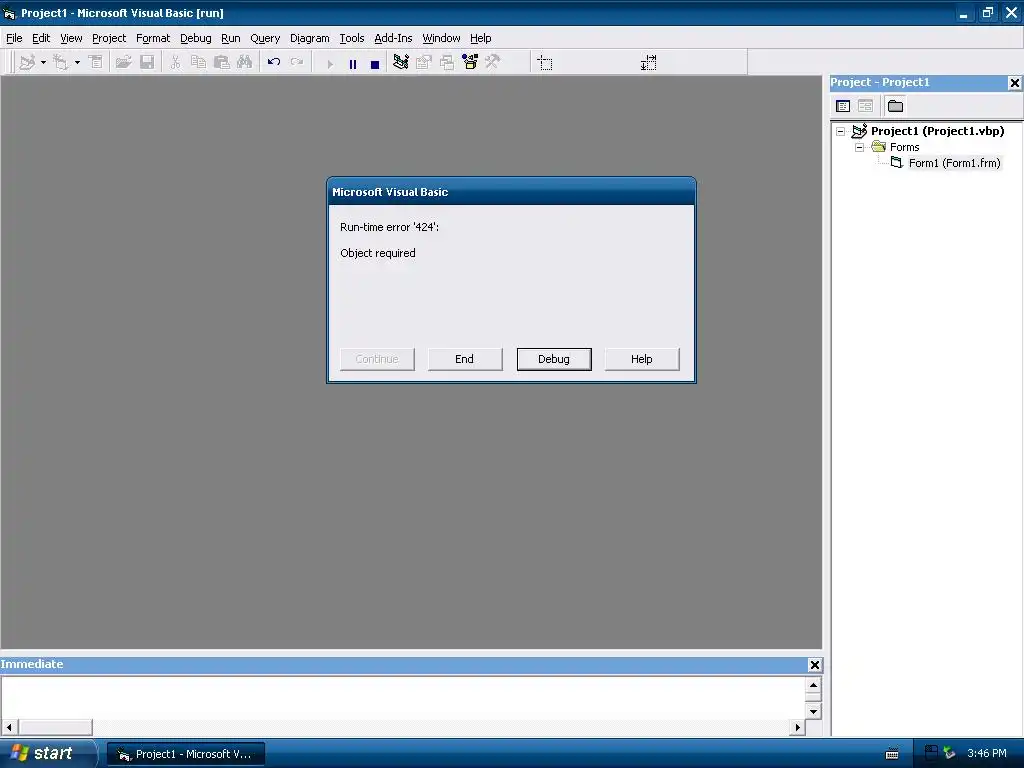Click the Start (run) play icon
The height and width of the screenshot is (768, 1024).
330,64
